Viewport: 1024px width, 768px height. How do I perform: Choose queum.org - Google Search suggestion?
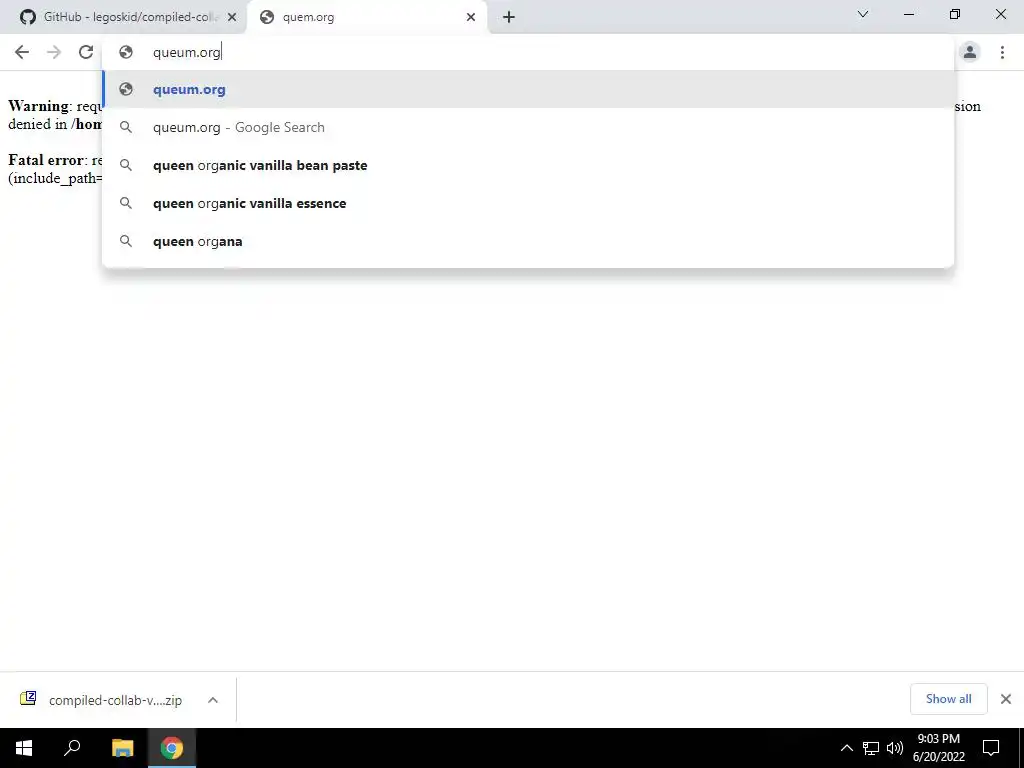(x=528, y=127)
